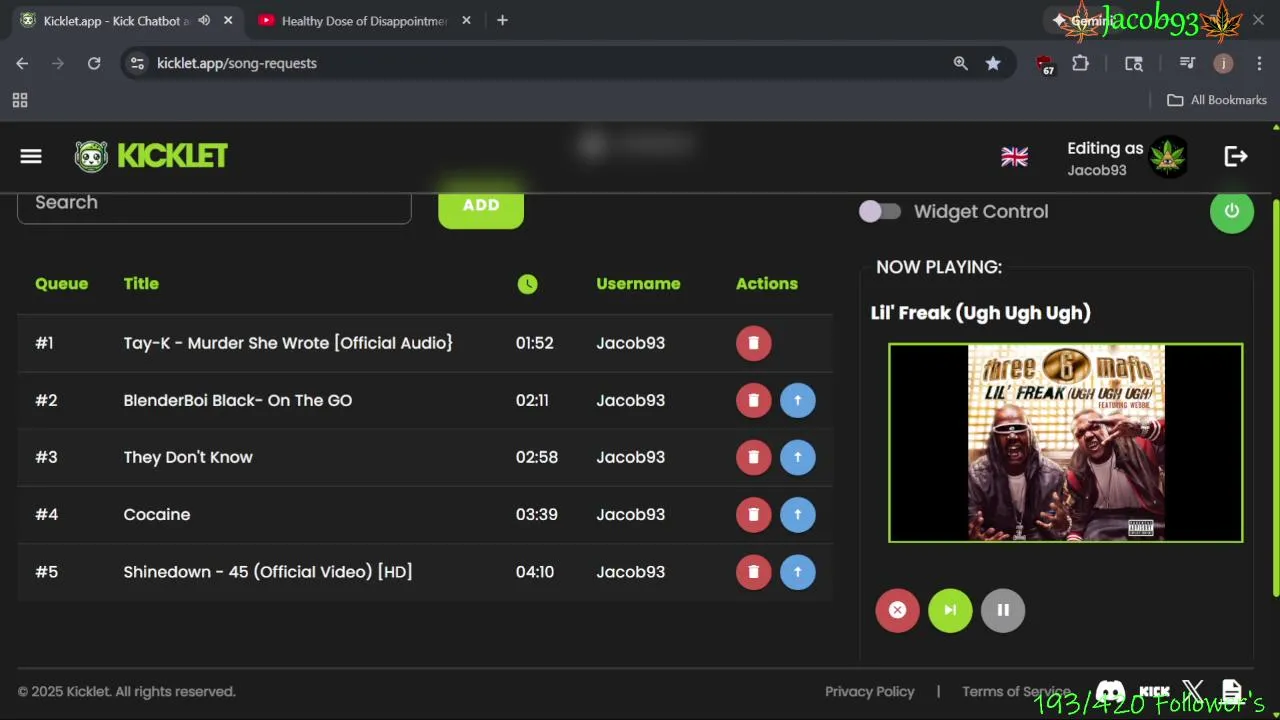Screen dimensions: 1280x720
Task: Click the 04:10 duration value
Action: (x=535, y=572)
